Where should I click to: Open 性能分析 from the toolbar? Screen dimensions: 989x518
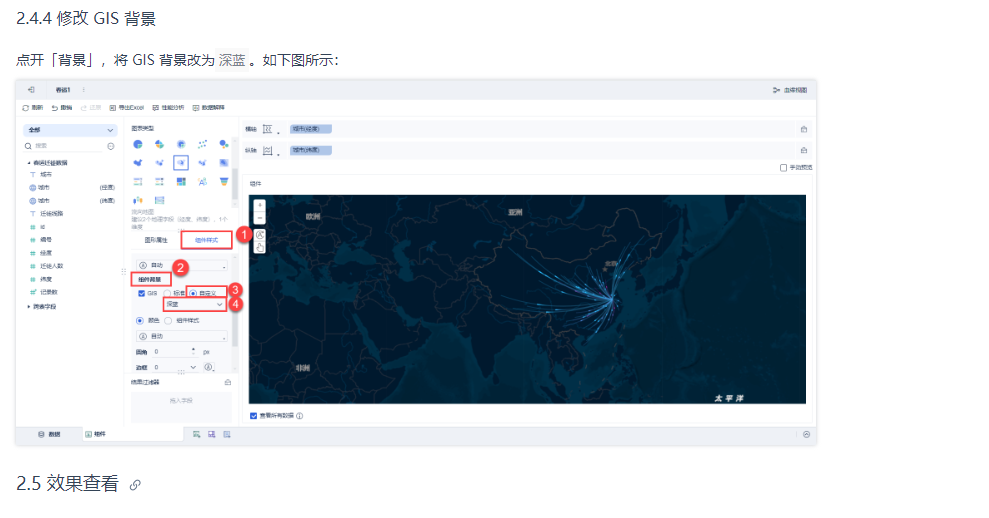point(168,108)
